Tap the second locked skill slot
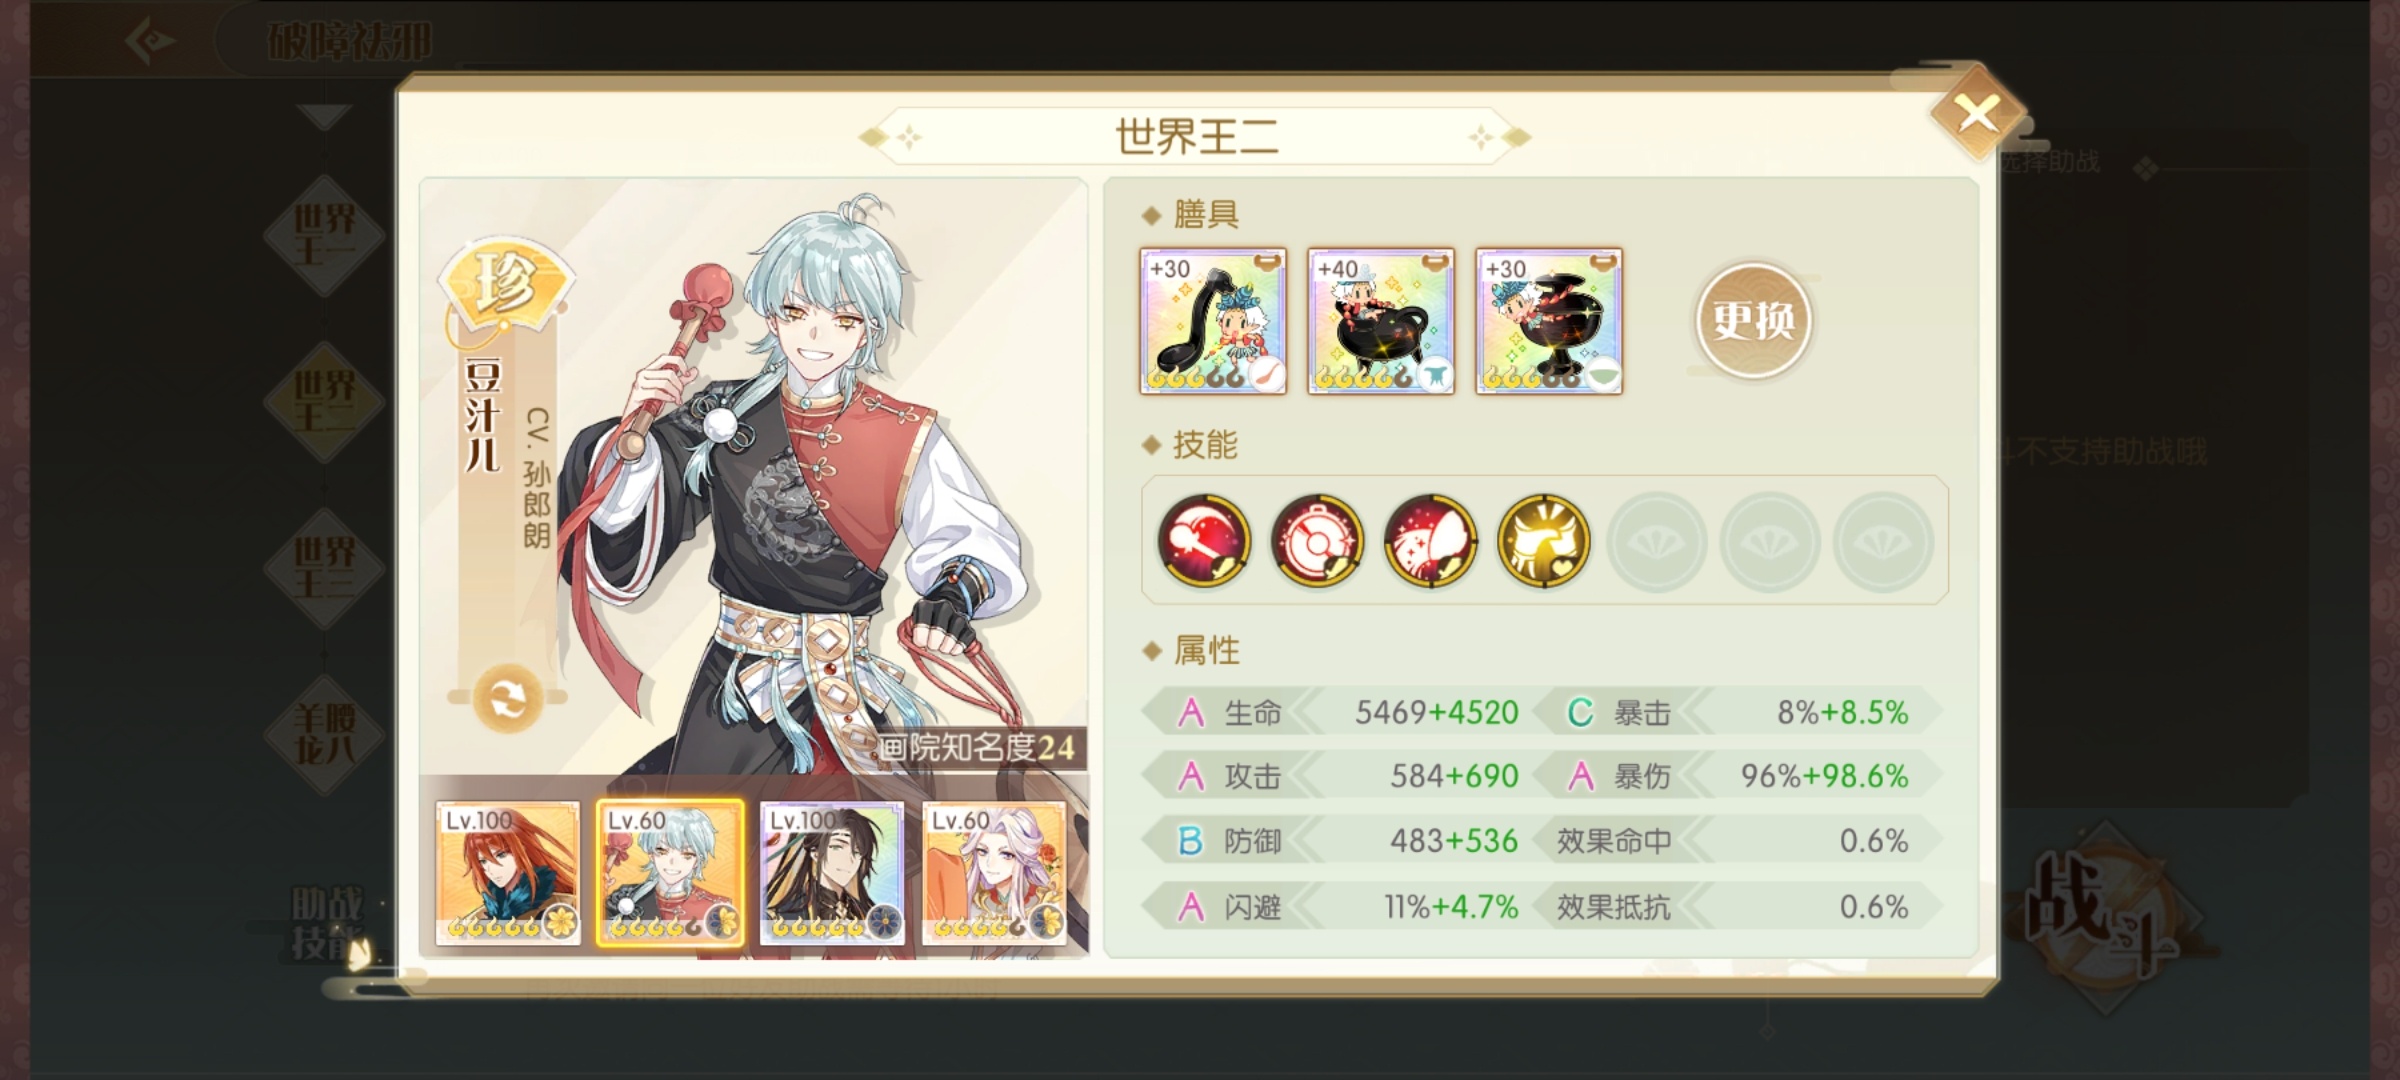This screenshot has height=1080, width=2400. (1769, 541)
